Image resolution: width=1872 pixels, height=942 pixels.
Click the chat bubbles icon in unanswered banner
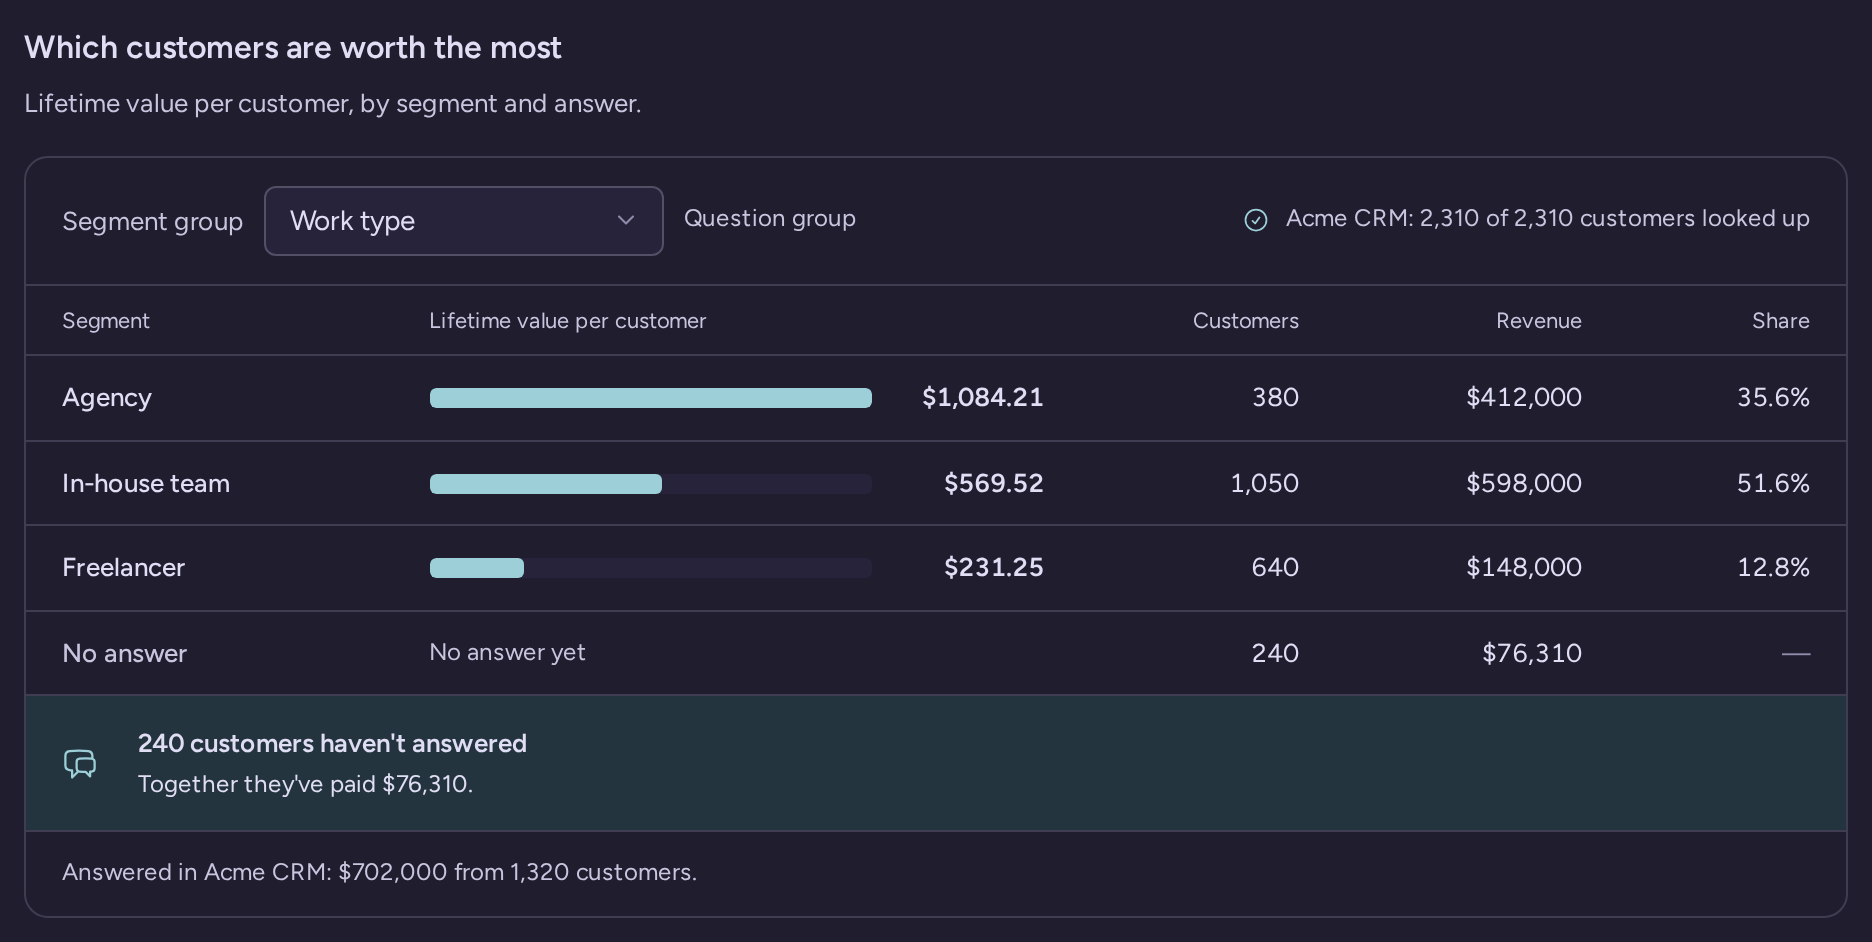coord(80,764)
